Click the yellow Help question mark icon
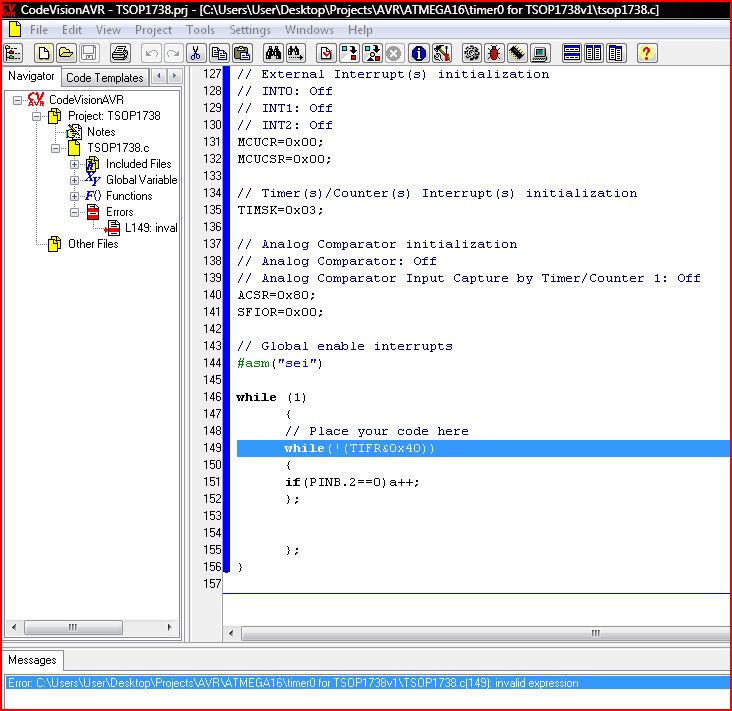732x711 pixels. click(646, 53)
